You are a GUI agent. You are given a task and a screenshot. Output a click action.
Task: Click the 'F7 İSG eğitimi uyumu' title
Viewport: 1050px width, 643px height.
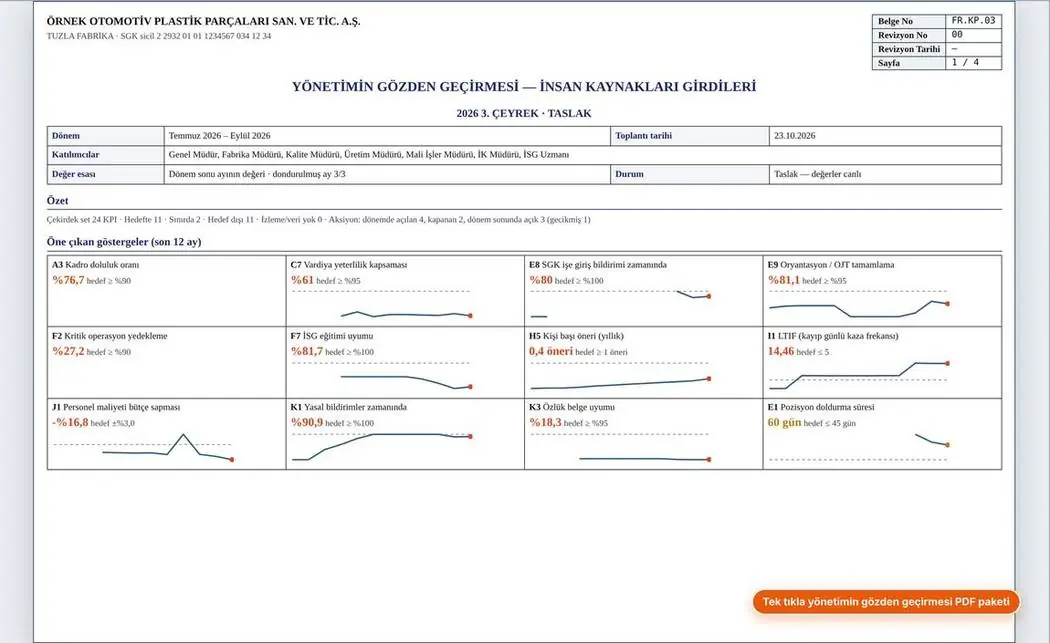coord(332,336)
